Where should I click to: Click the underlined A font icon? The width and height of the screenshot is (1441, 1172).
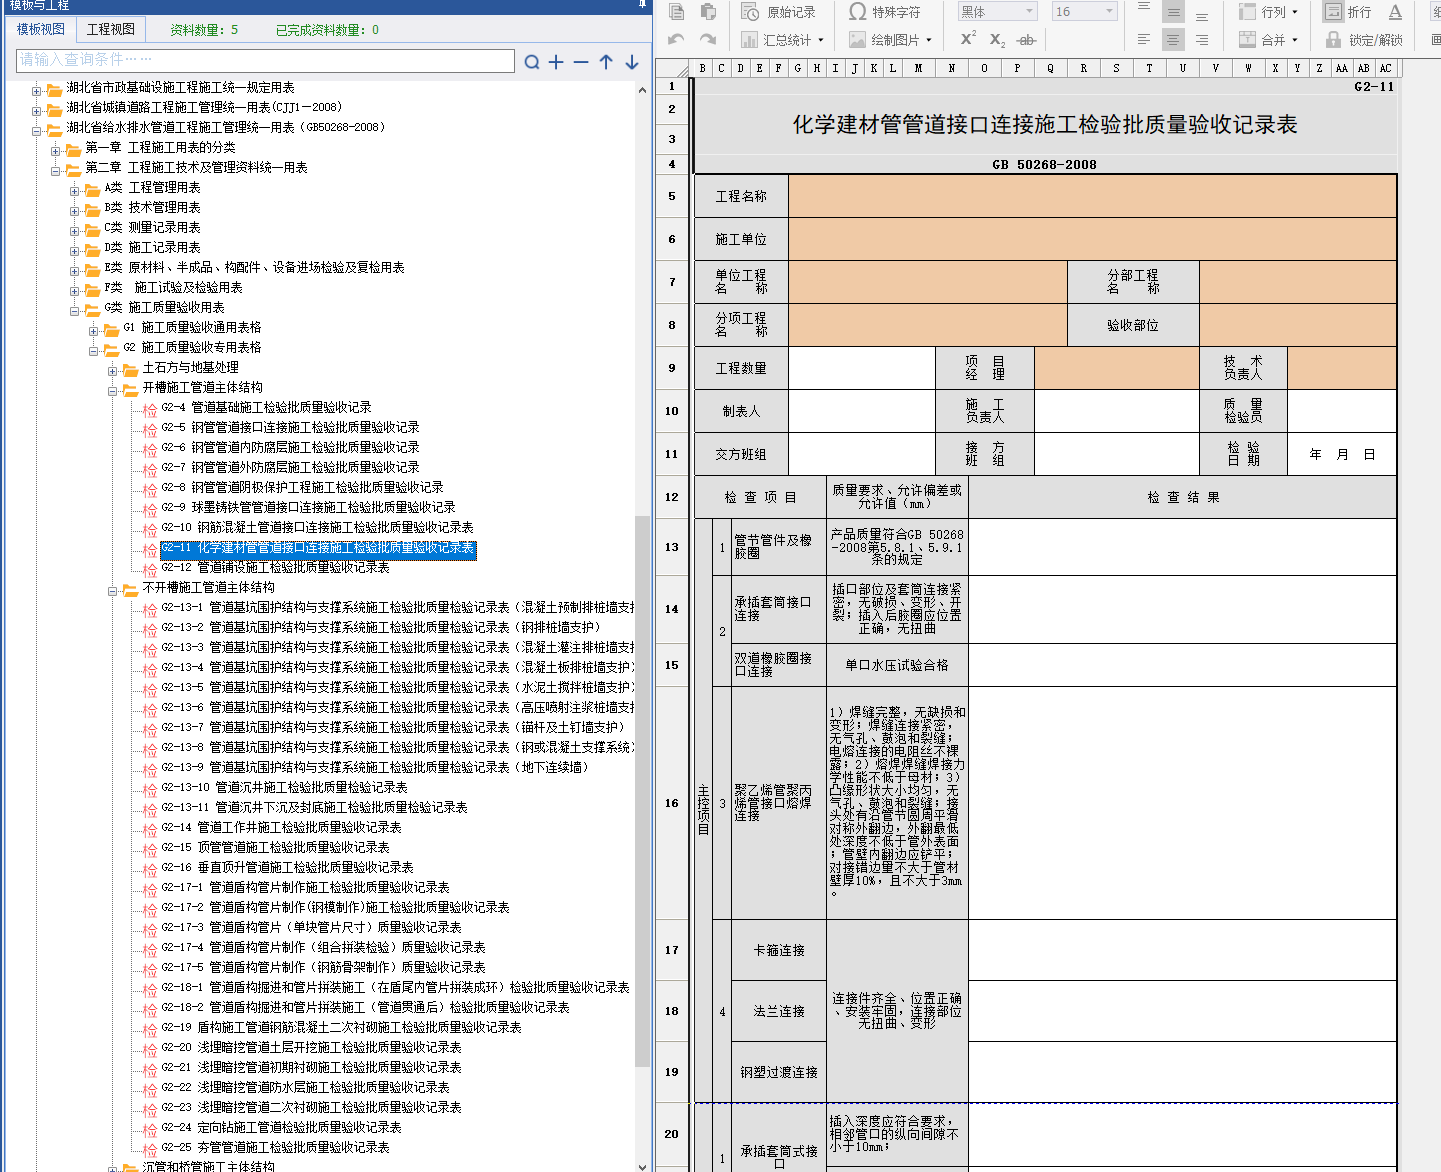(x=1395, y=12)
